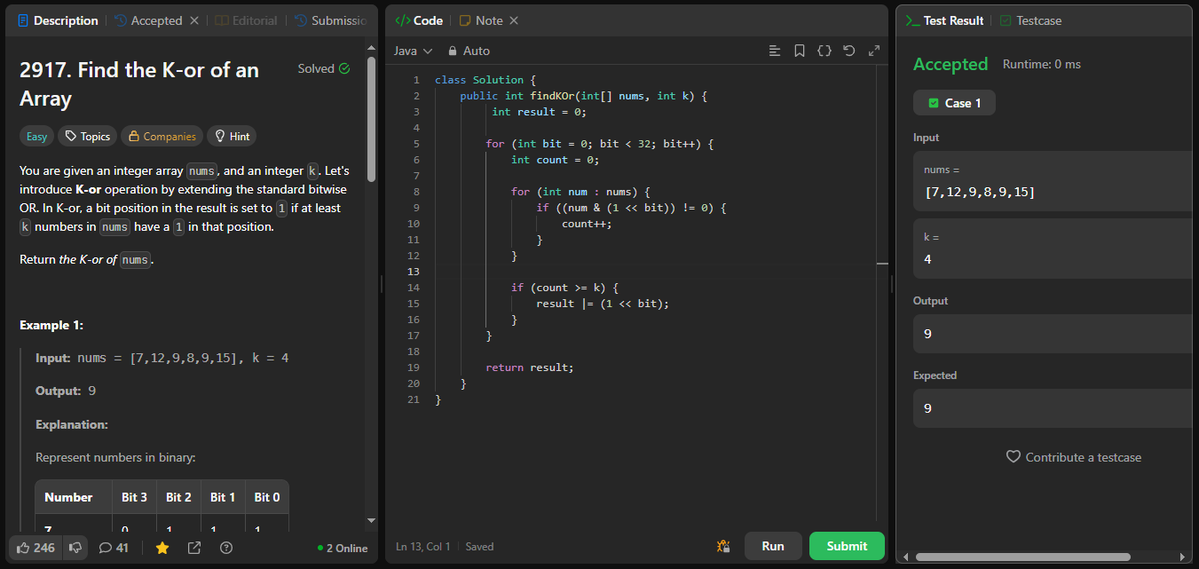Click the Number table header cell

[x=73, y=497]
